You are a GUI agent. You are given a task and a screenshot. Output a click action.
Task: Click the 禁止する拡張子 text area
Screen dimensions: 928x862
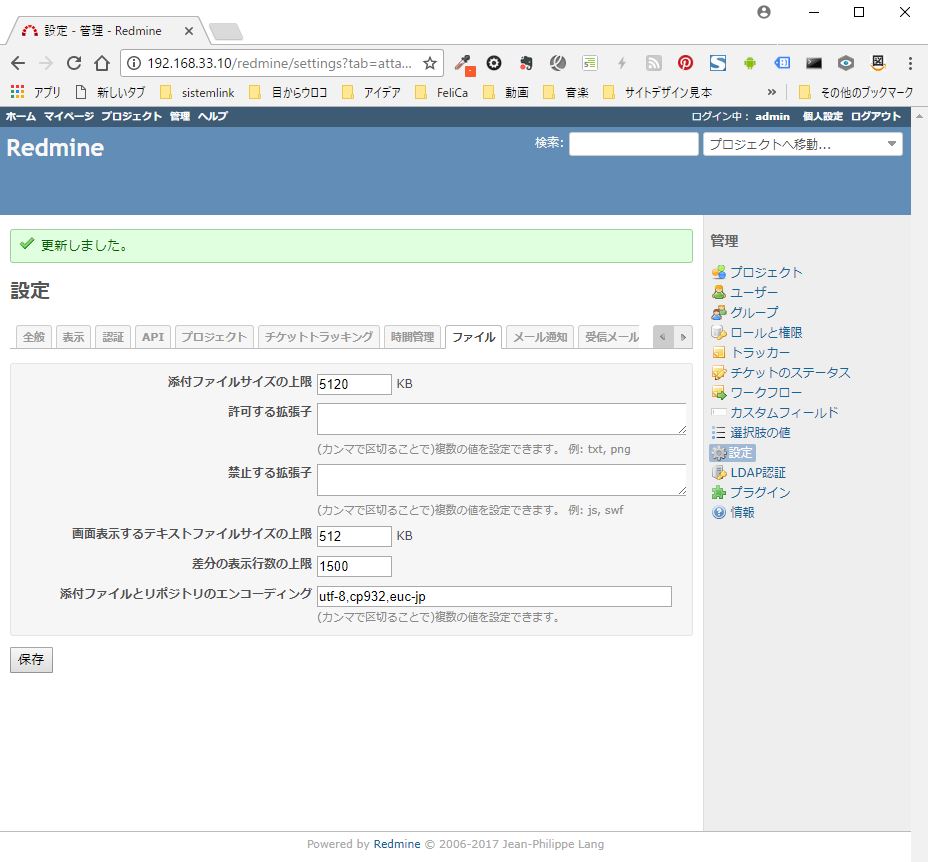[x=501, y=480]
